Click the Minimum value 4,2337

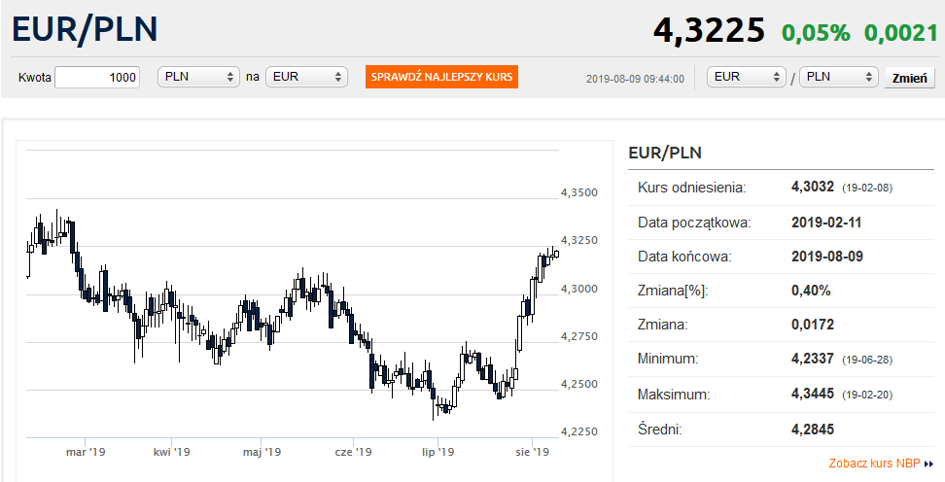(812, 359)
